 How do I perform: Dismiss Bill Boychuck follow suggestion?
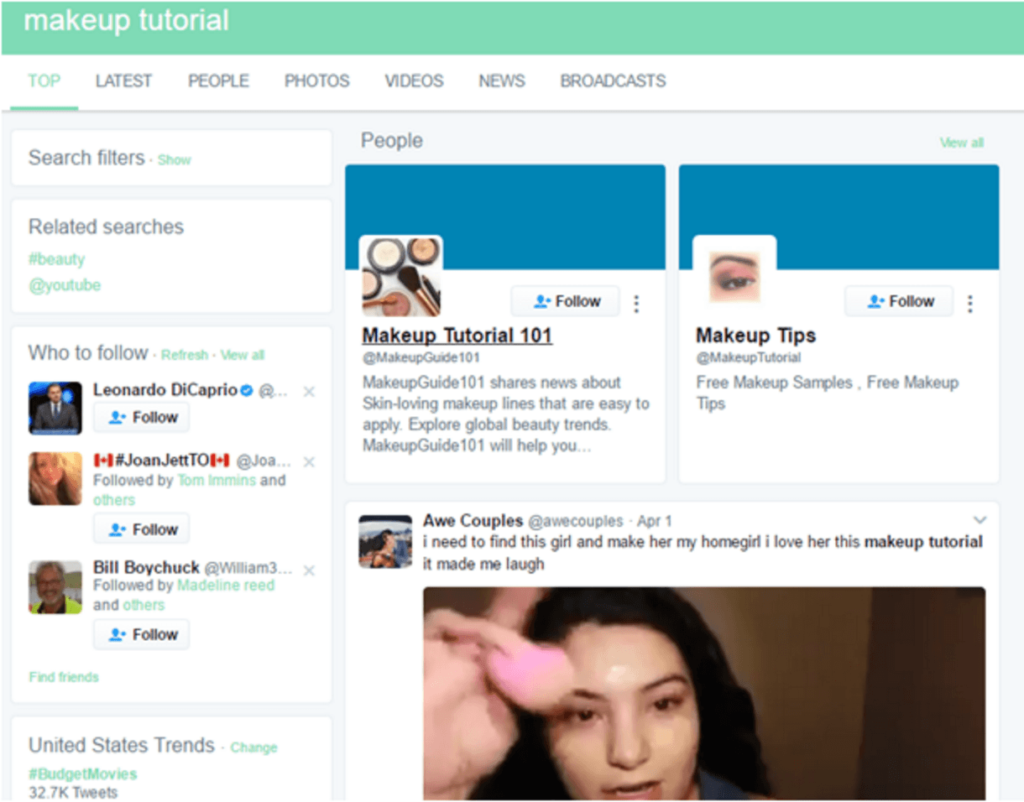pos(309,570)
